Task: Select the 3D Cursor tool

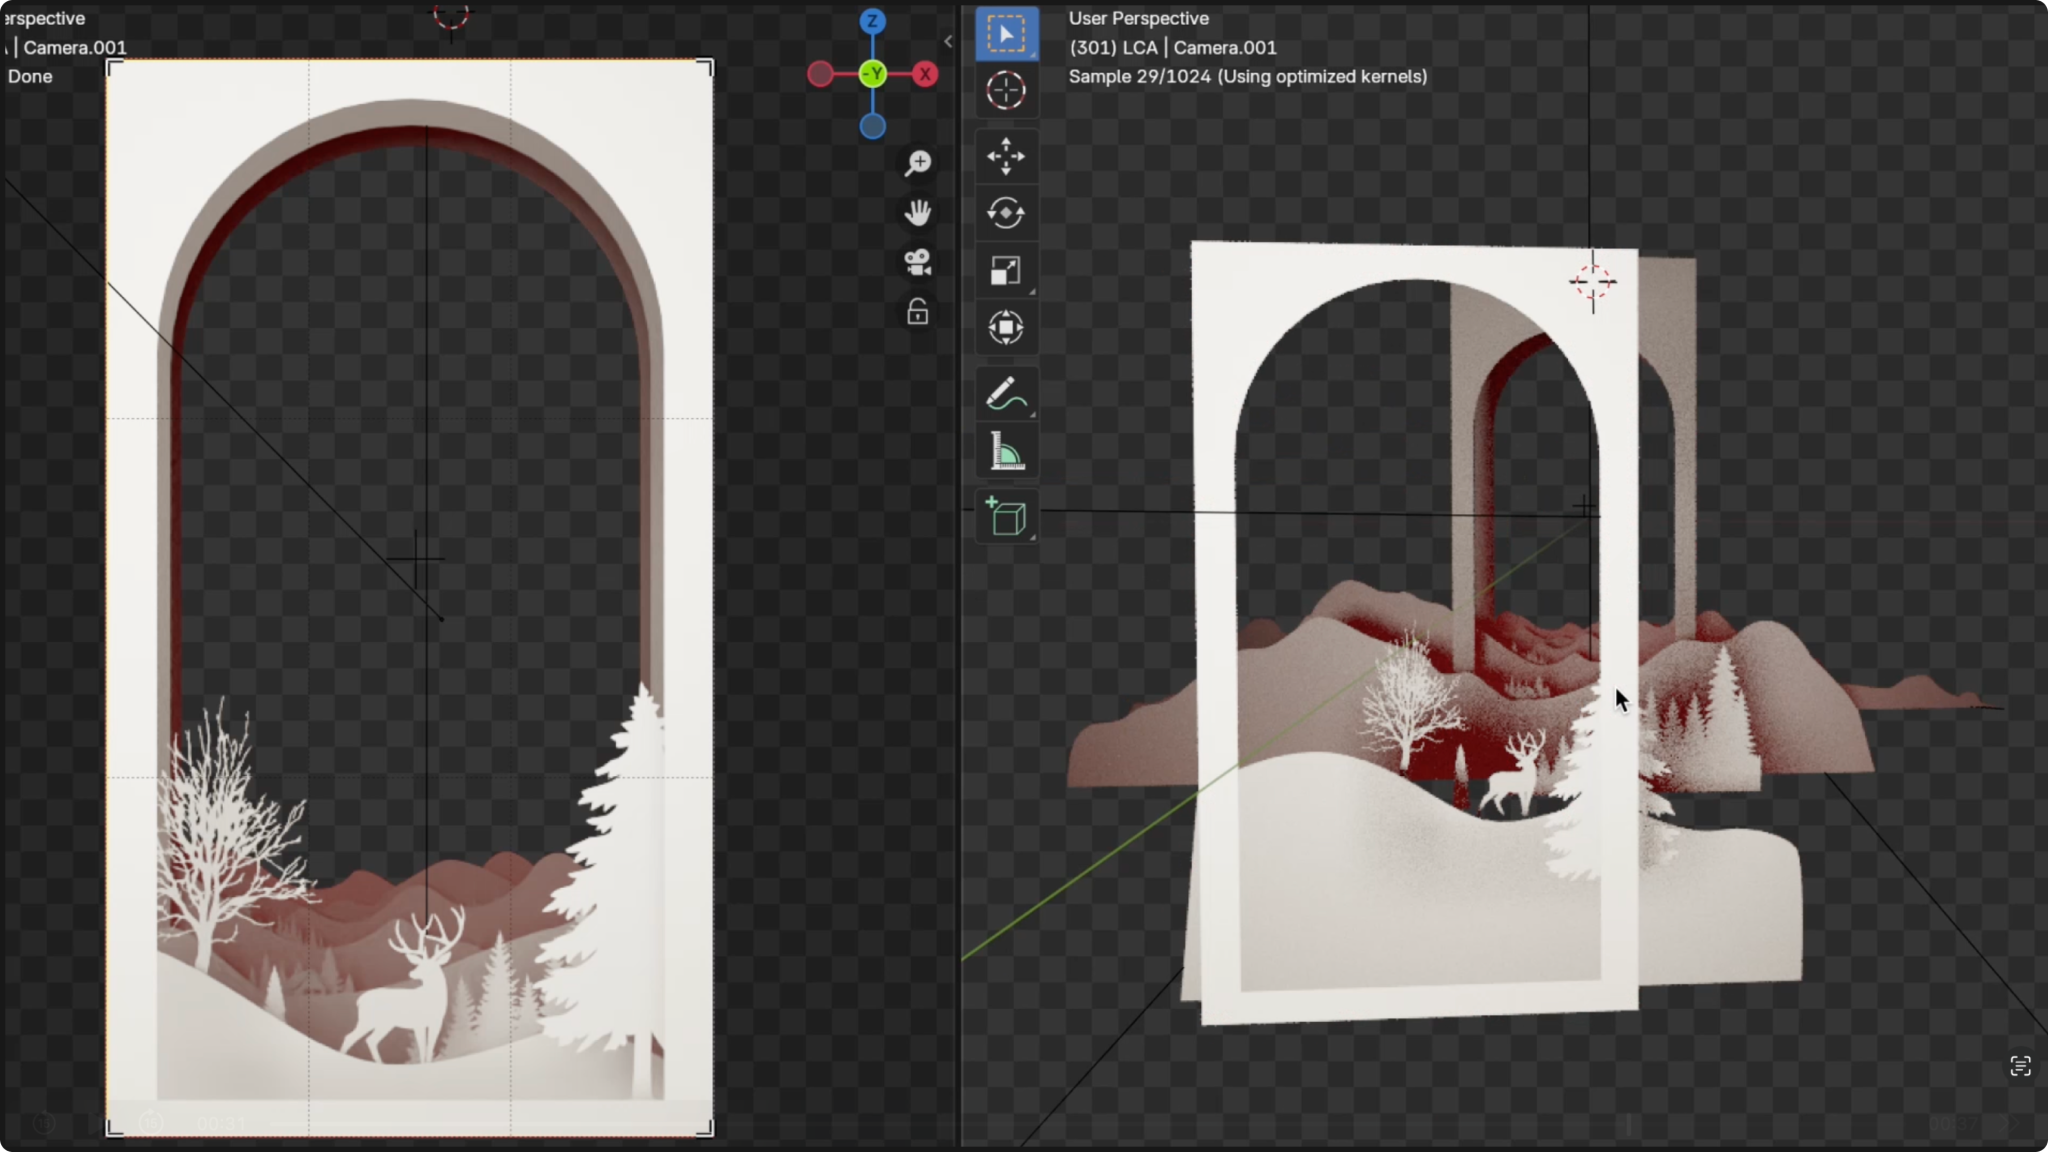Action: coord(1006,91)
